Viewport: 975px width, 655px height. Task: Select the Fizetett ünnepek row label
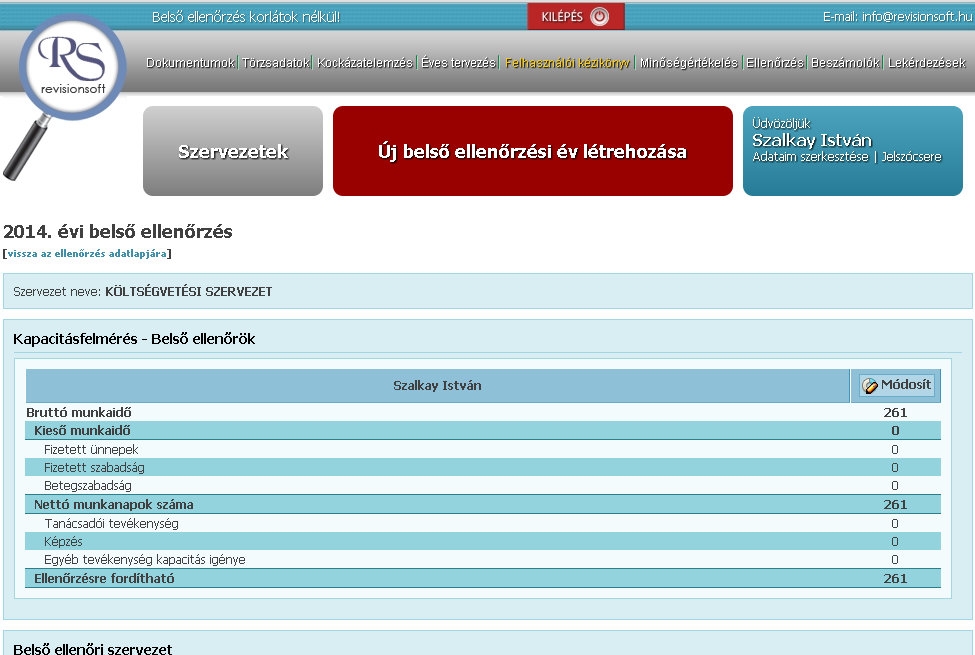[x=91, y=450]
